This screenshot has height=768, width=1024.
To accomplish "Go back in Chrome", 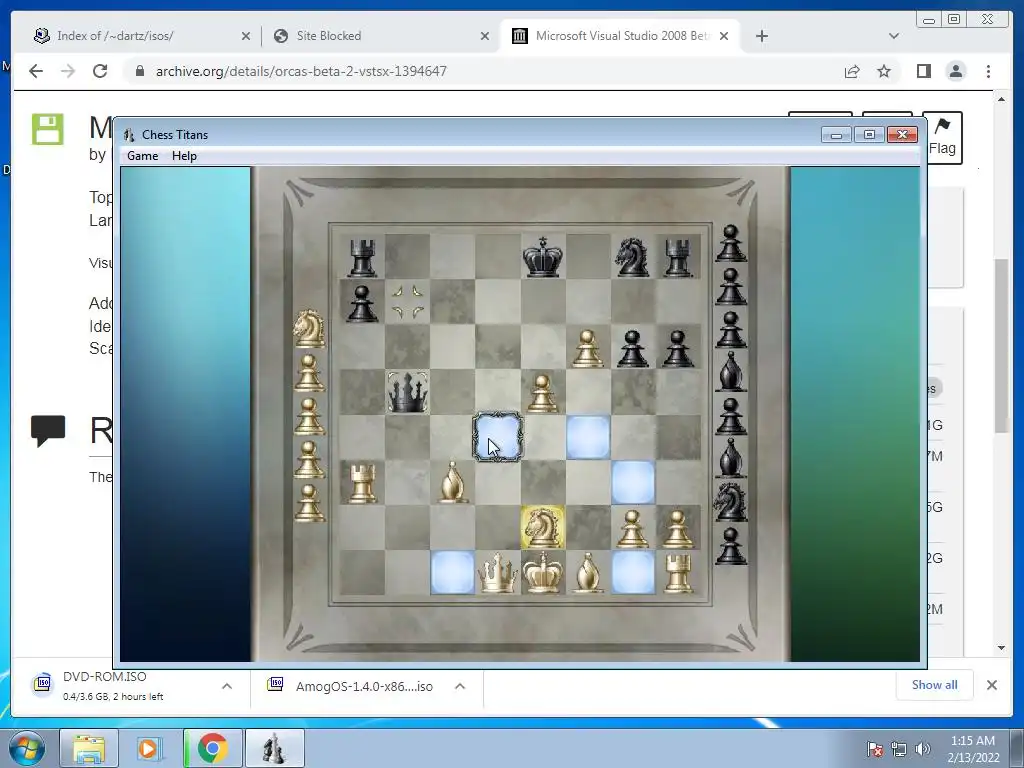I will pyautogui.click(x=36, y=71).
